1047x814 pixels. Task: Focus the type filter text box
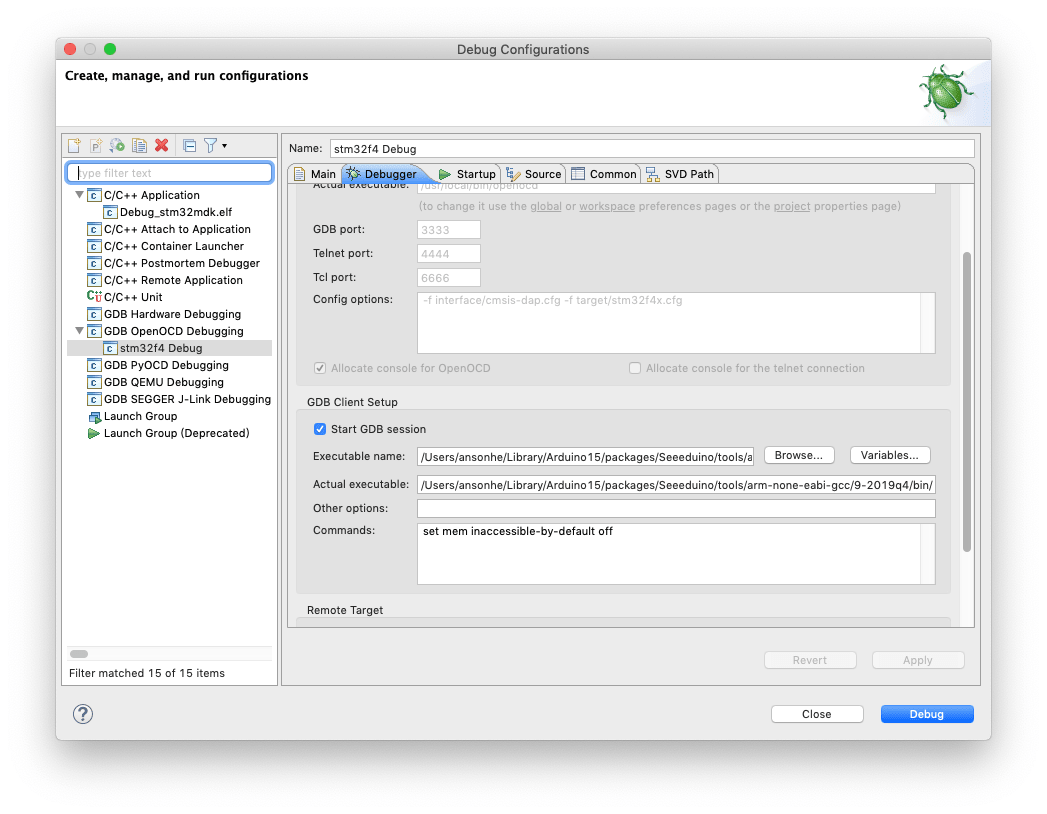click(170, 173)
